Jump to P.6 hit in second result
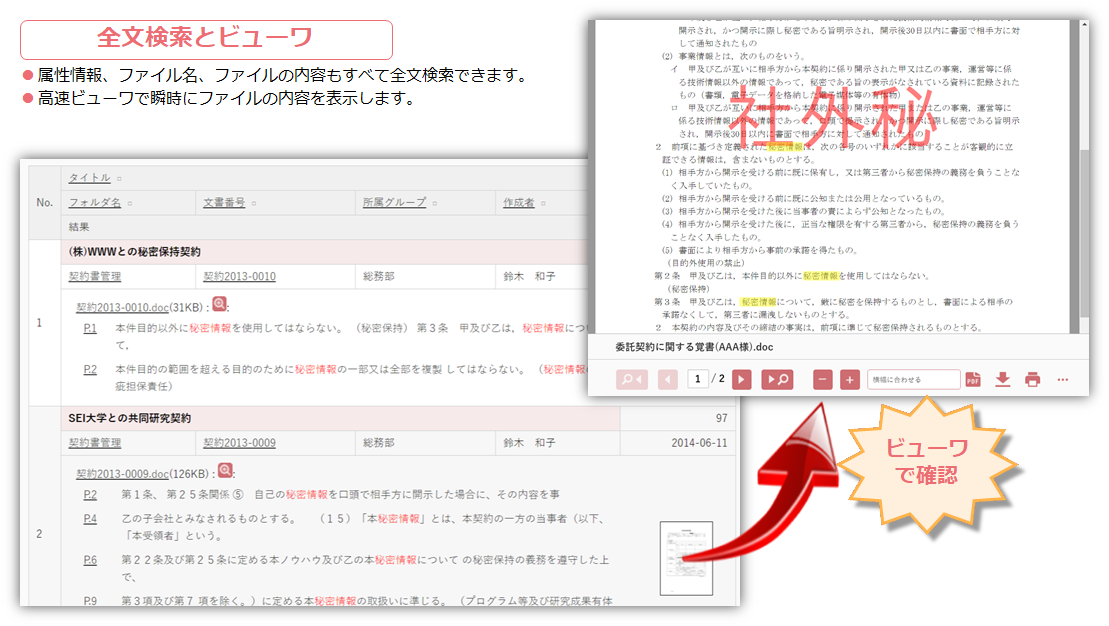 coord(90,560)
